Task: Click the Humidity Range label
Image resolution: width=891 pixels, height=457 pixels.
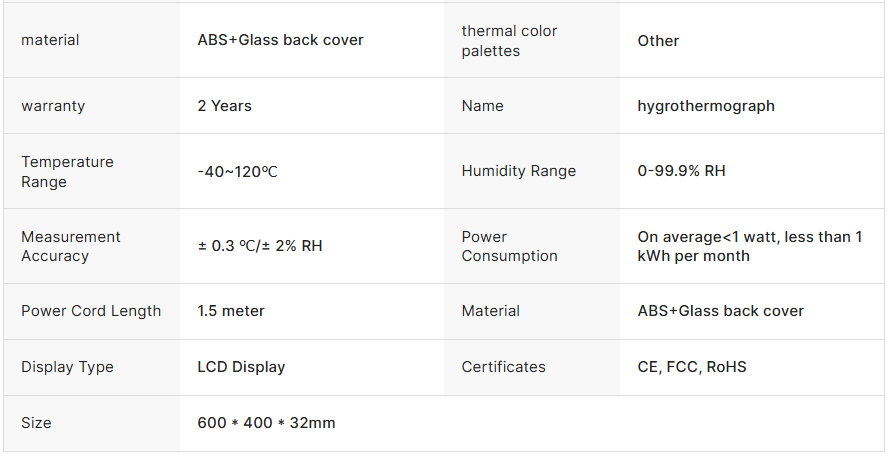Action: coord(518,171)
